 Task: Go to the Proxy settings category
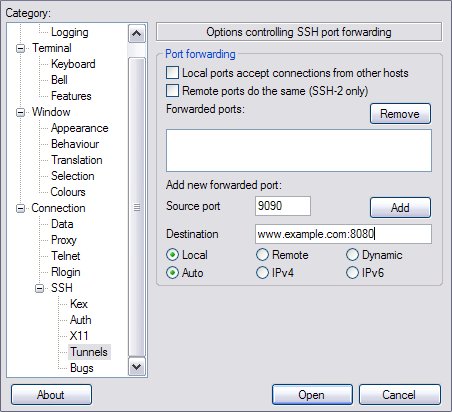click(x=64, y=240)
